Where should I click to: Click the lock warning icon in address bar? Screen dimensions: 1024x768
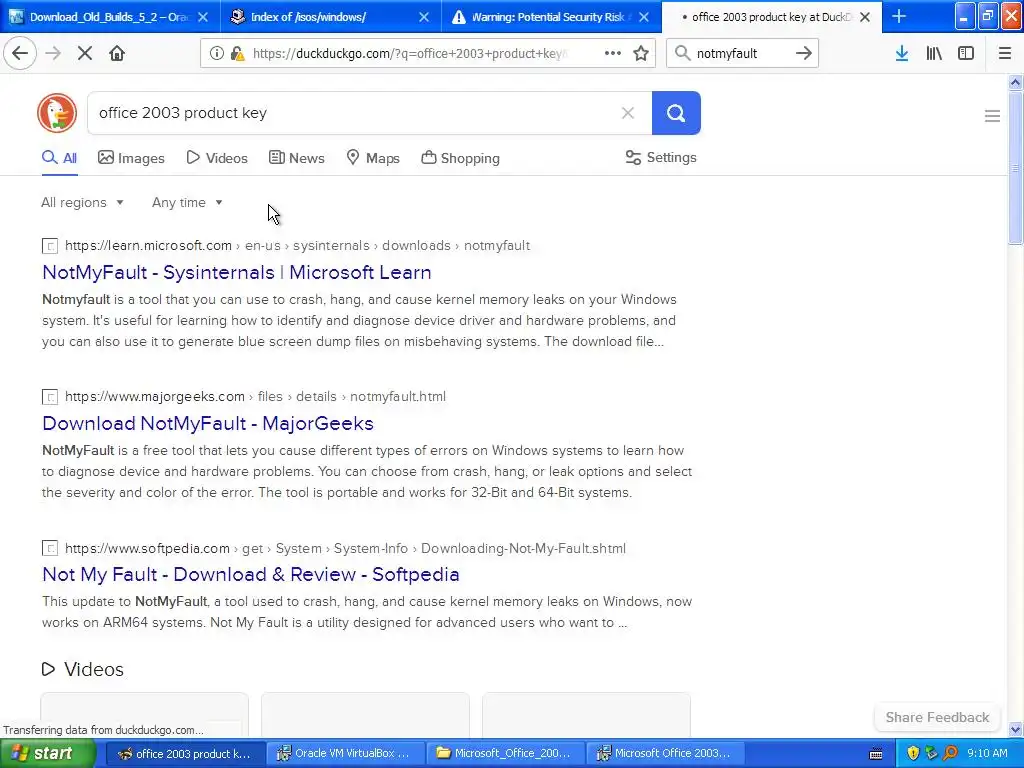(238, 53)
